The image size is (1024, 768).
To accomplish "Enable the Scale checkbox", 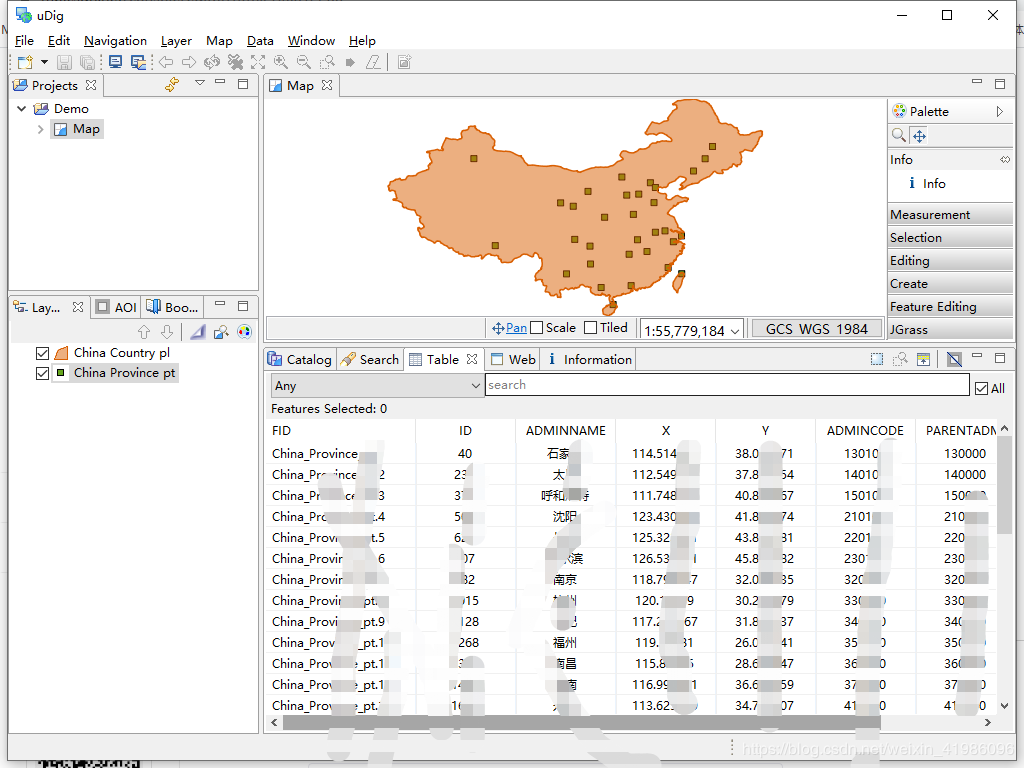I will coord(537,328).
